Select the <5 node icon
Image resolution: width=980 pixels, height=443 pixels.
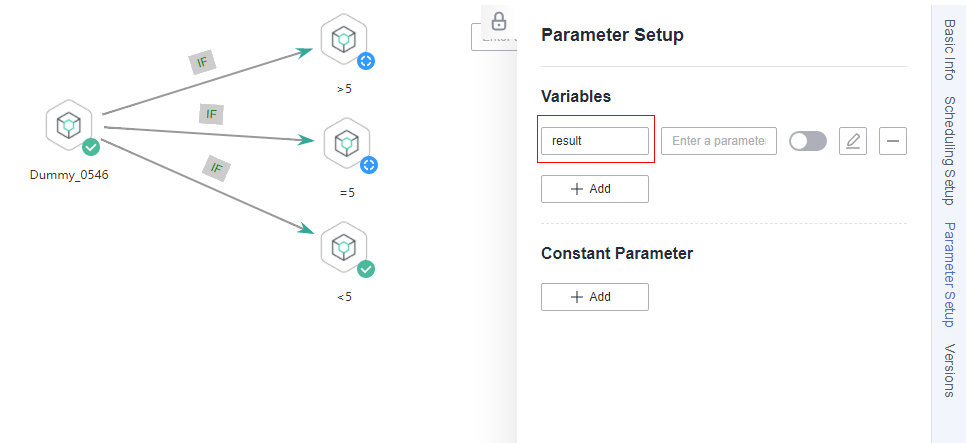click(344, 247)
